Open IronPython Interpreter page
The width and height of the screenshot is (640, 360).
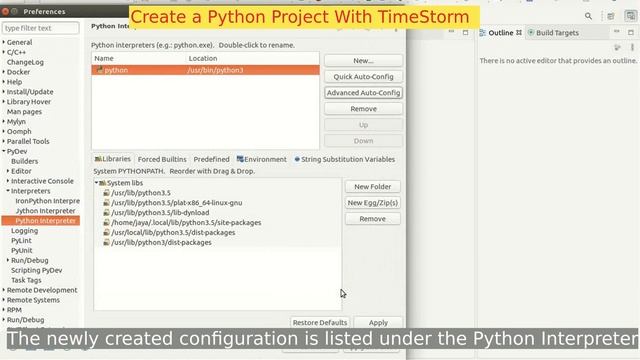(47, 201)
